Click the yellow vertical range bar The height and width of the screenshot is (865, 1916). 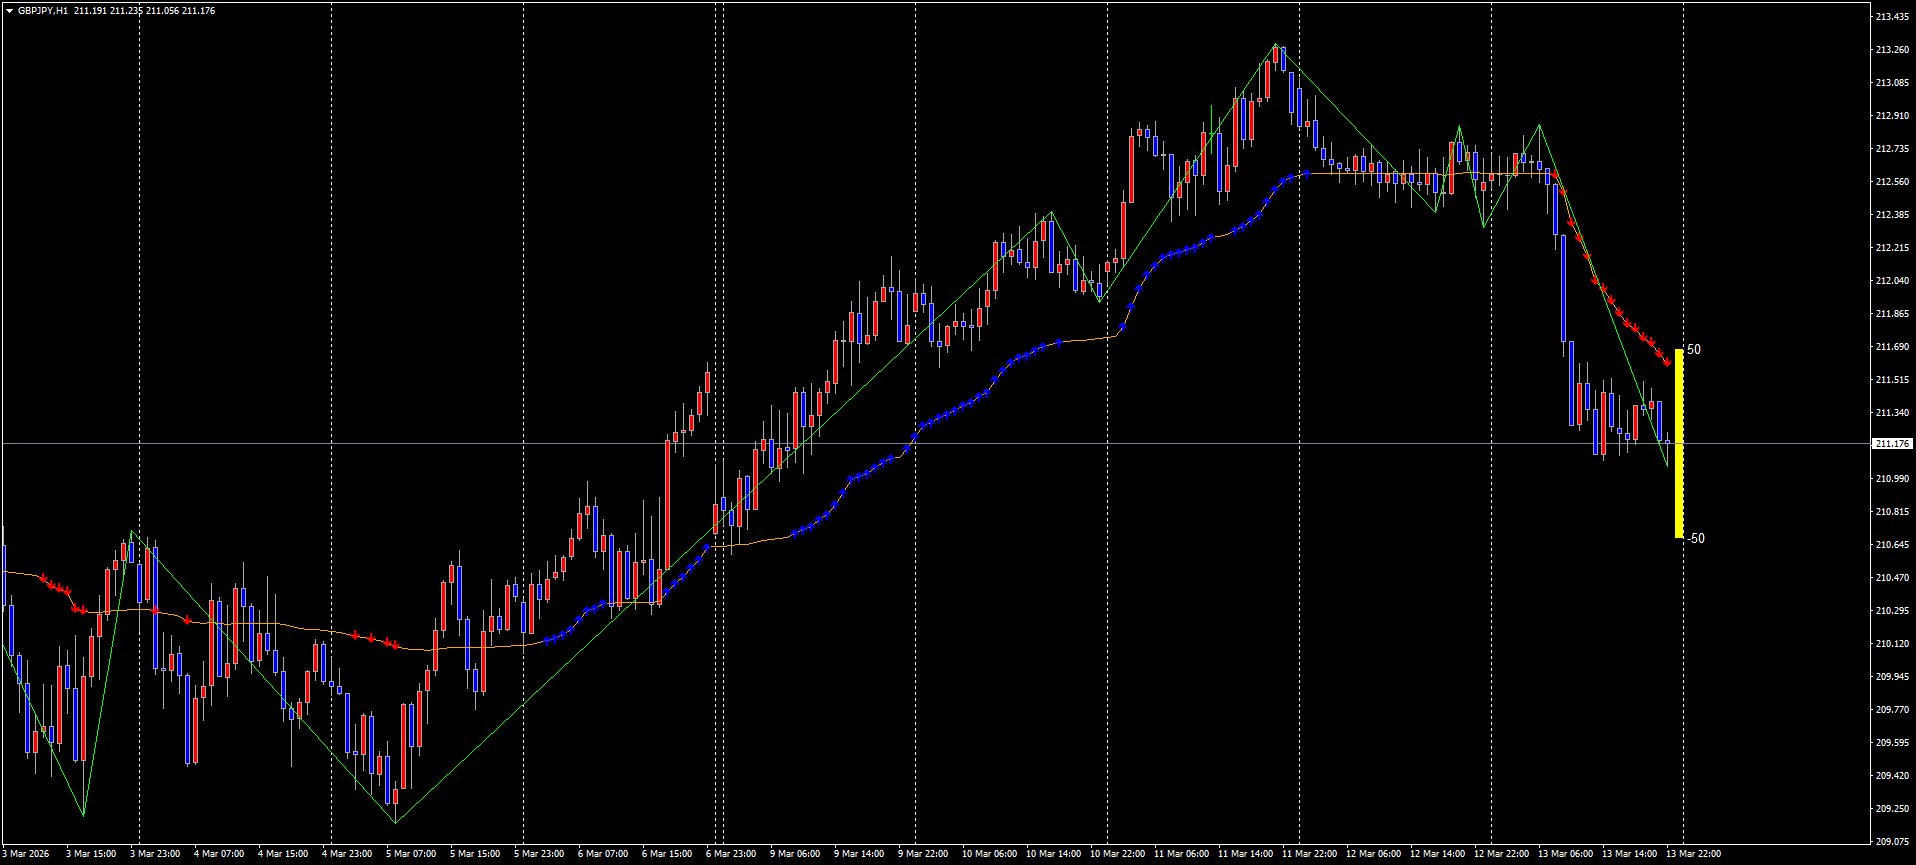pyautogui.click(x=1679, y=444)
